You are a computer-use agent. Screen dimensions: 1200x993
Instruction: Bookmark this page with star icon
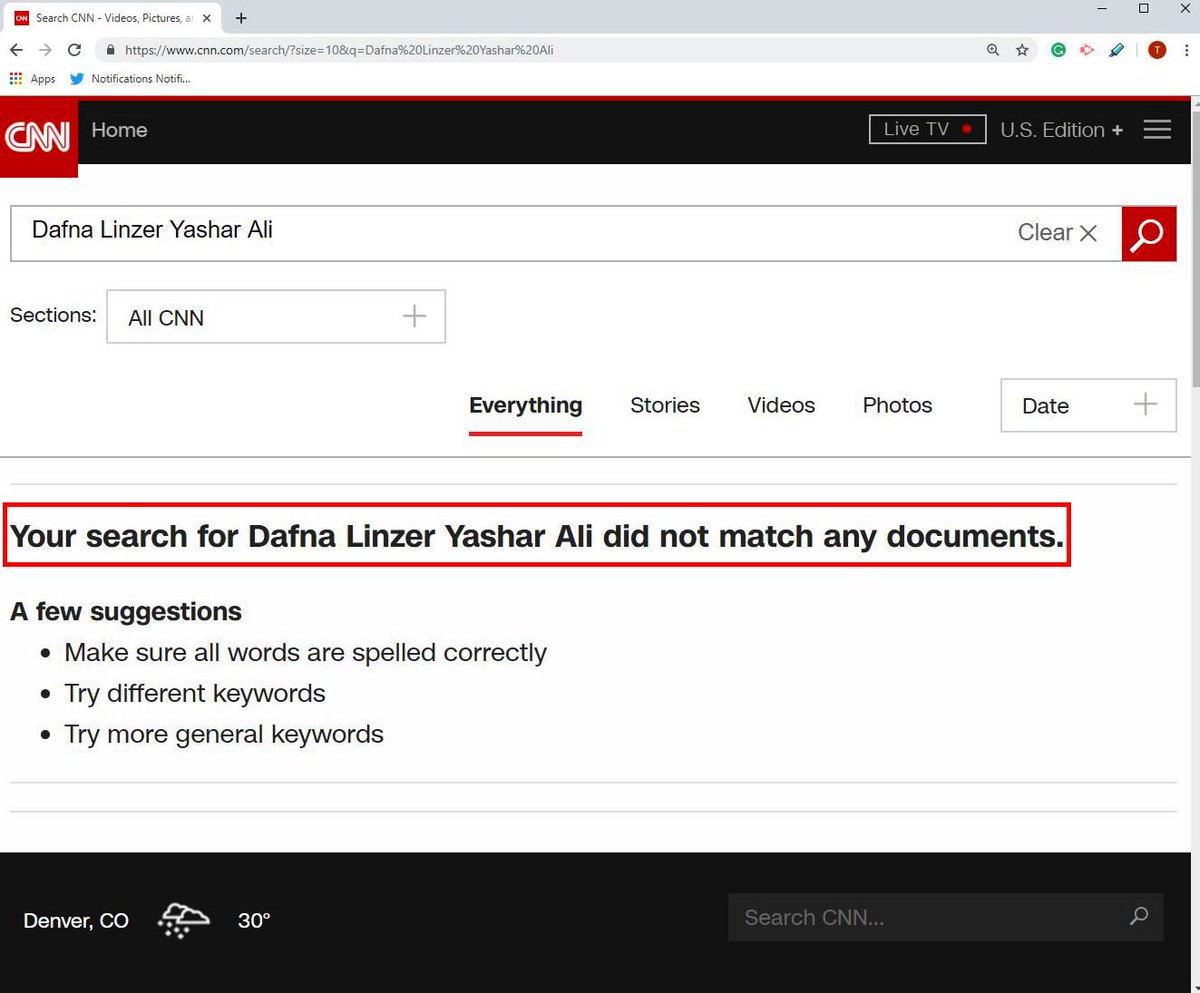pos(1022,50)
